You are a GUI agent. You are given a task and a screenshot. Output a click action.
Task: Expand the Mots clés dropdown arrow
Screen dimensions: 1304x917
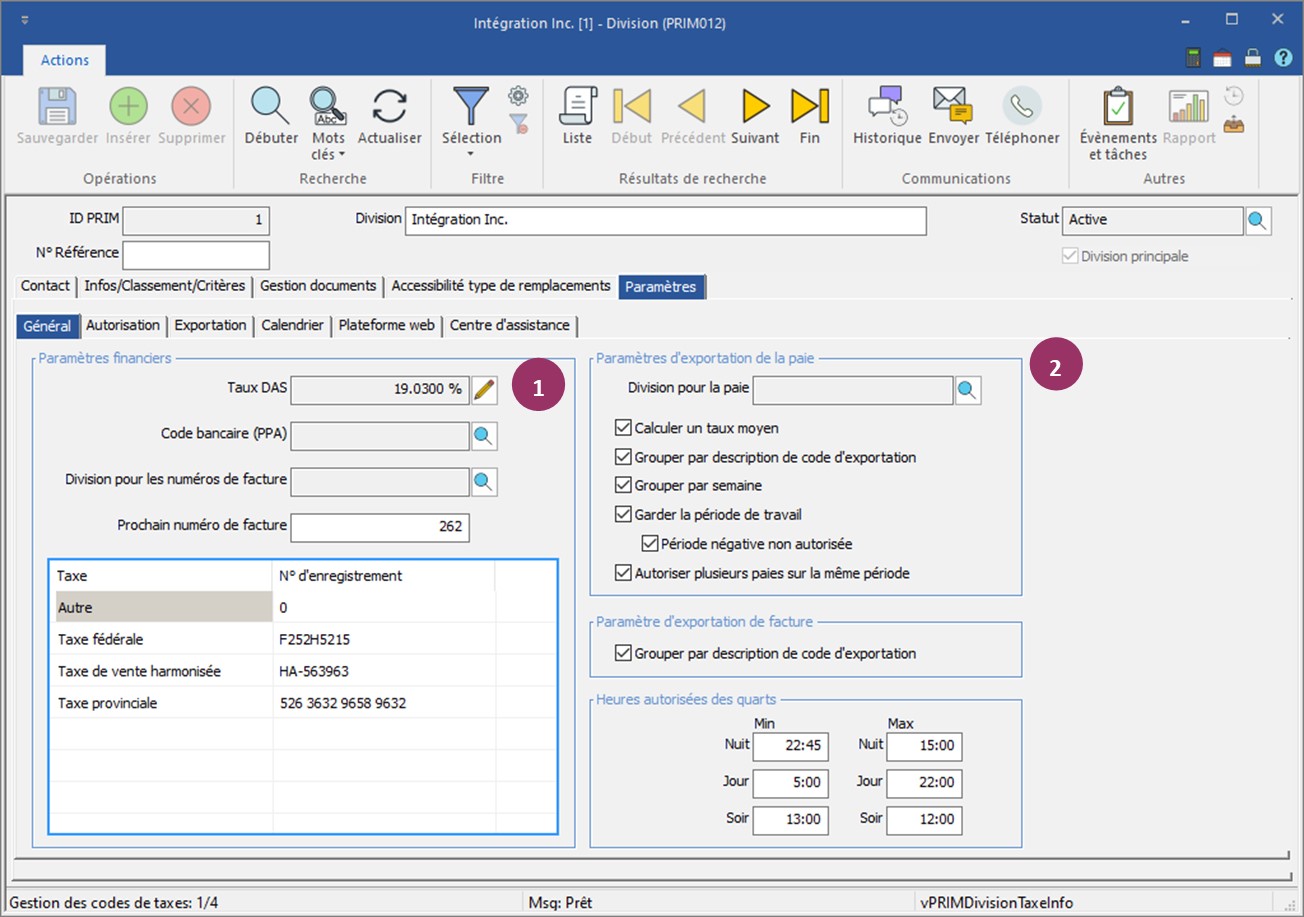coord(342,155)
